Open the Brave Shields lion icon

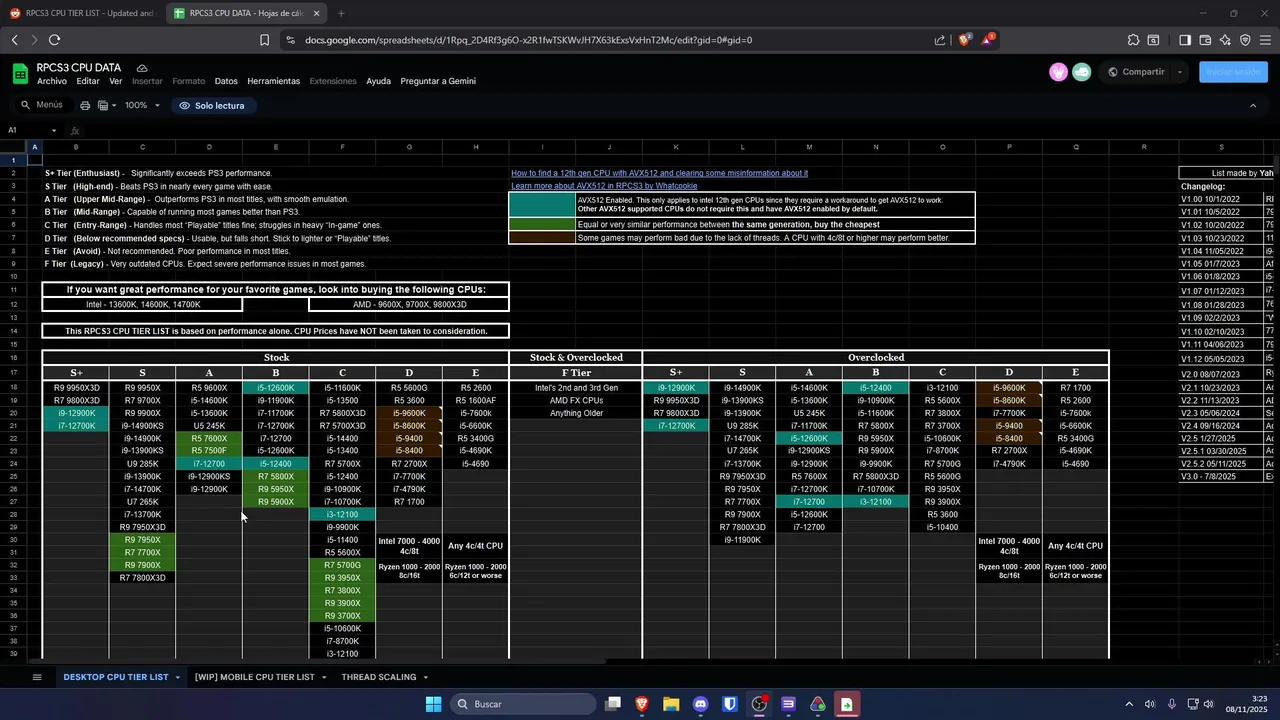(964, 40)
